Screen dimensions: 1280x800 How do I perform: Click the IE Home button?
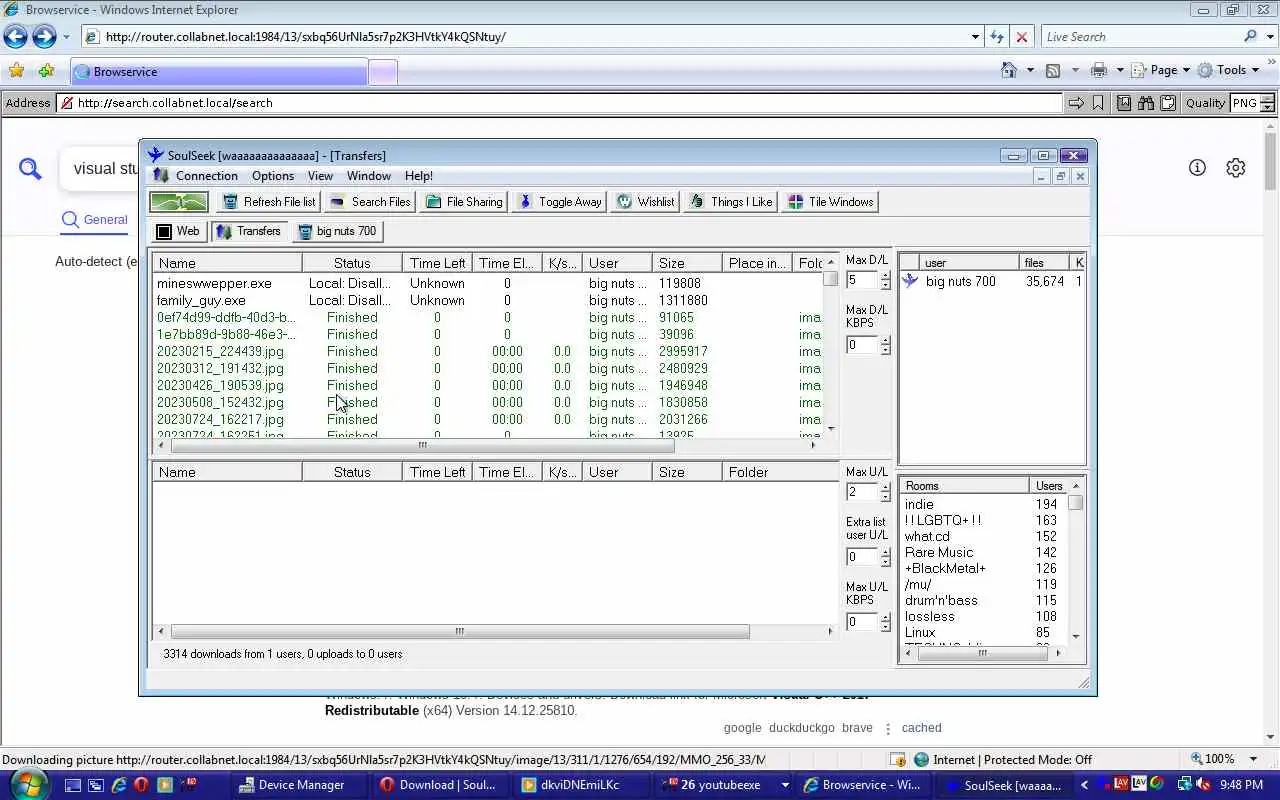coord(1009,70)
